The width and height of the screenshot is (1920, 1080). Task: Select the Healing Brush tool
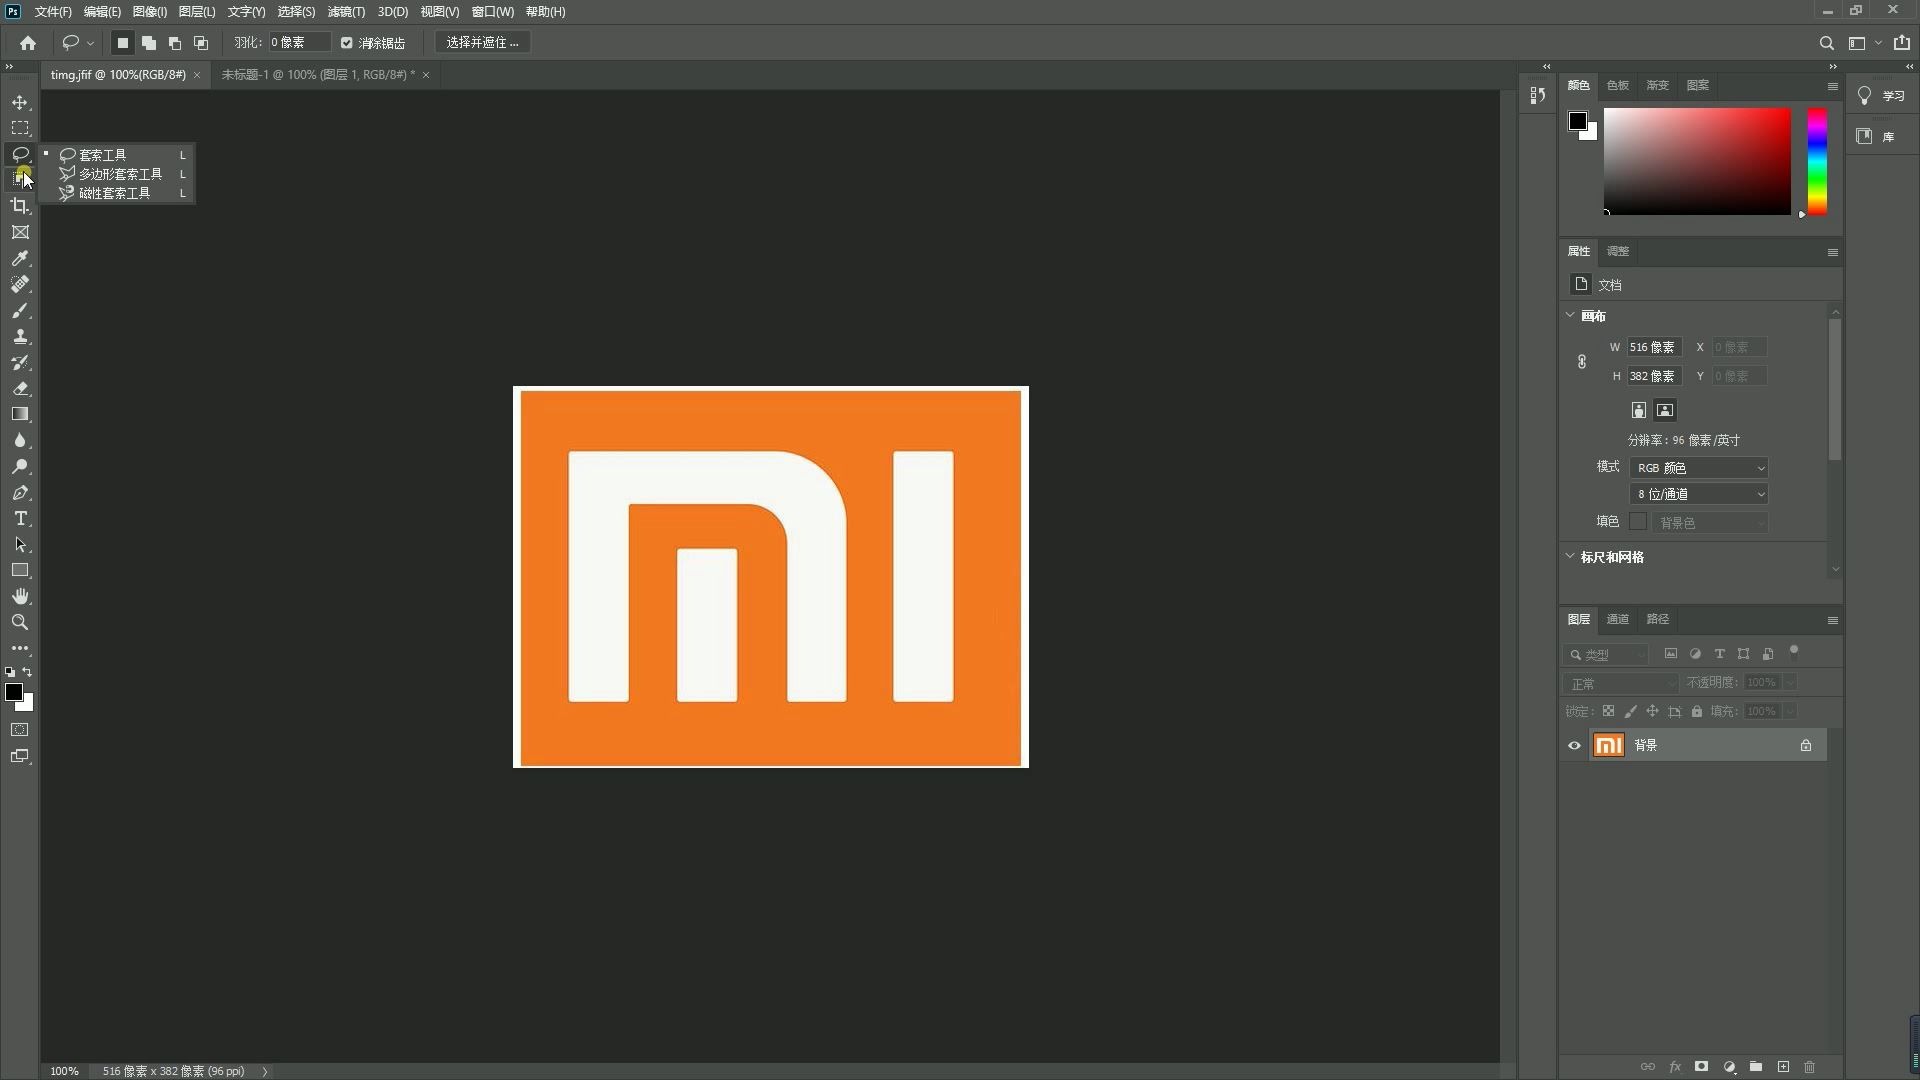click(20, 284)
